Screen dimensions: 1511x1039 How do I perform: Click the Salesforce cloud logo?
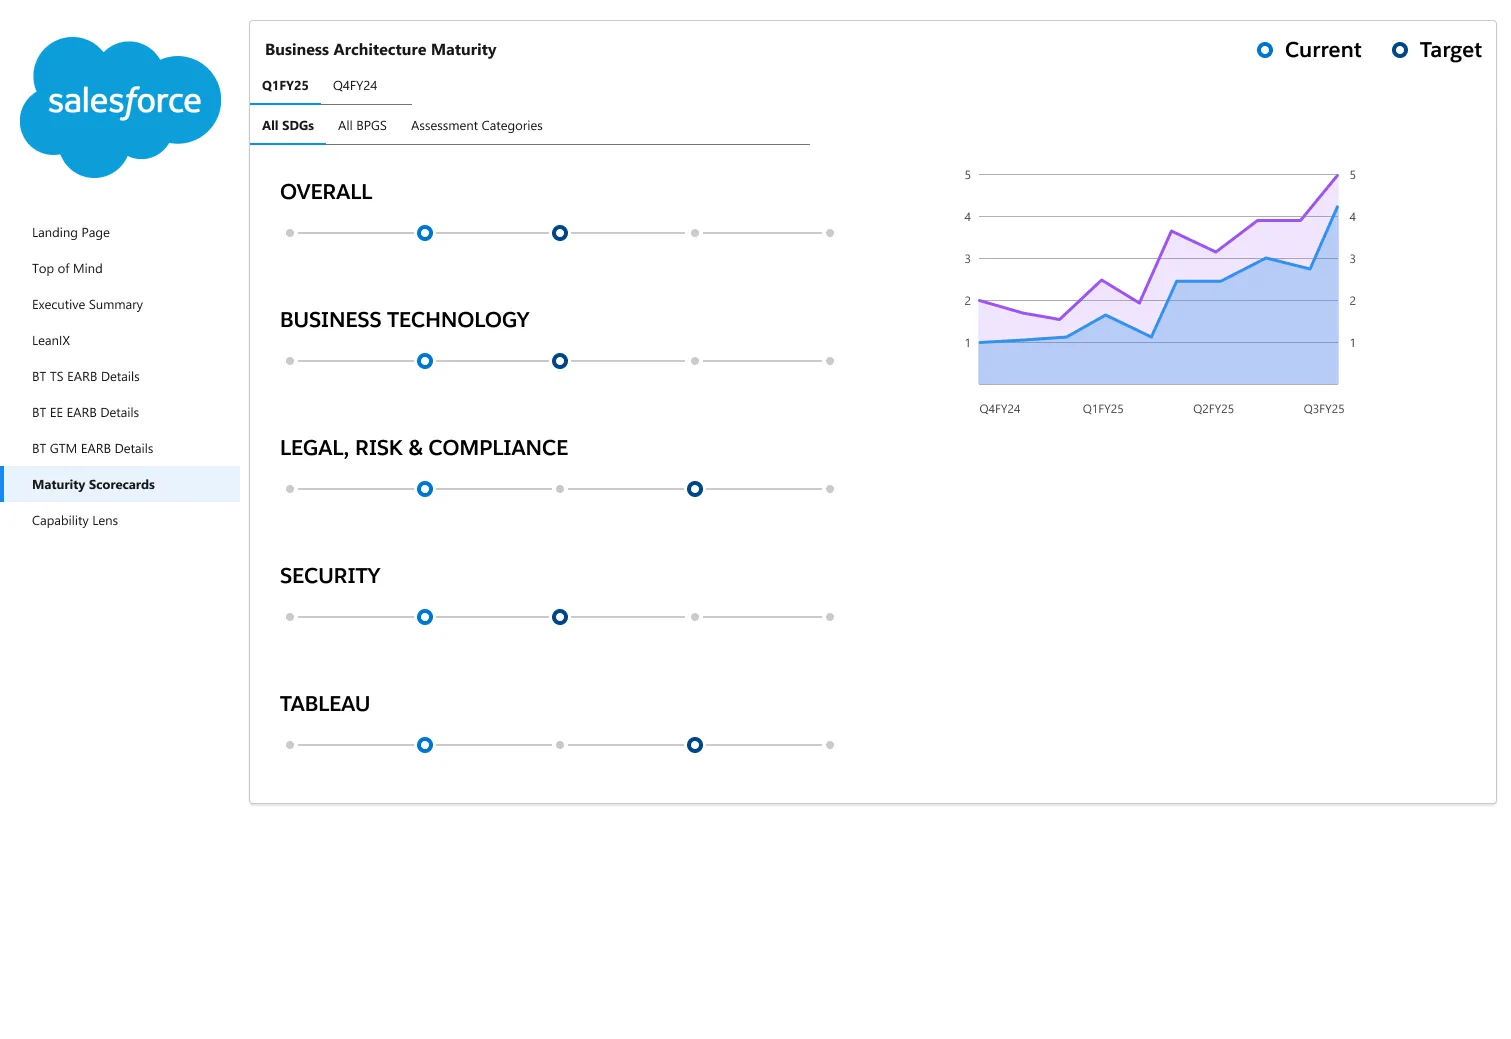(x=120, y=107)
